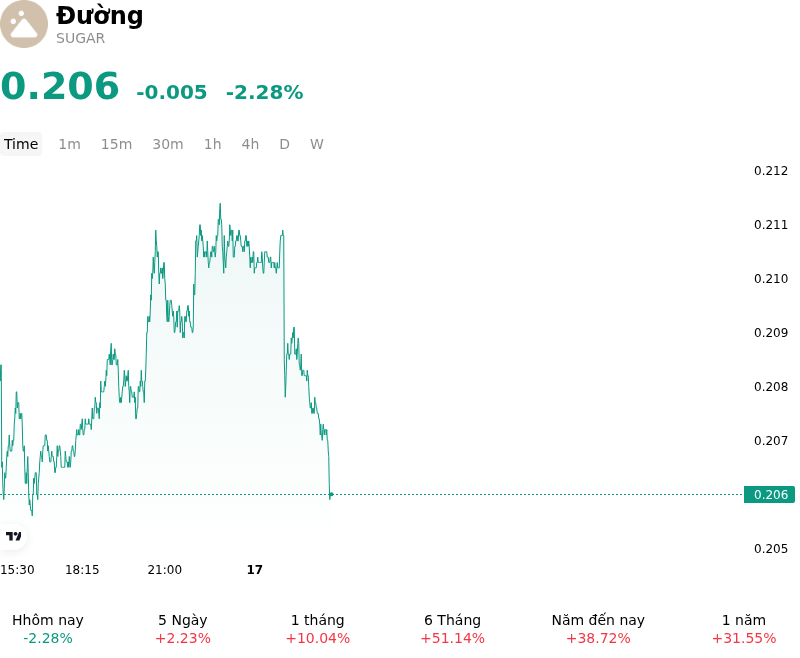Viewport: 800px width, 658px height.
Task: Click the last price dot on chart
Action: pos(331,494)
